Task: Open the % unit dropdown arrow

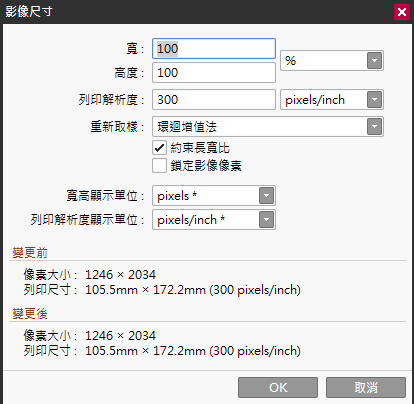Action: click(374, 61)
